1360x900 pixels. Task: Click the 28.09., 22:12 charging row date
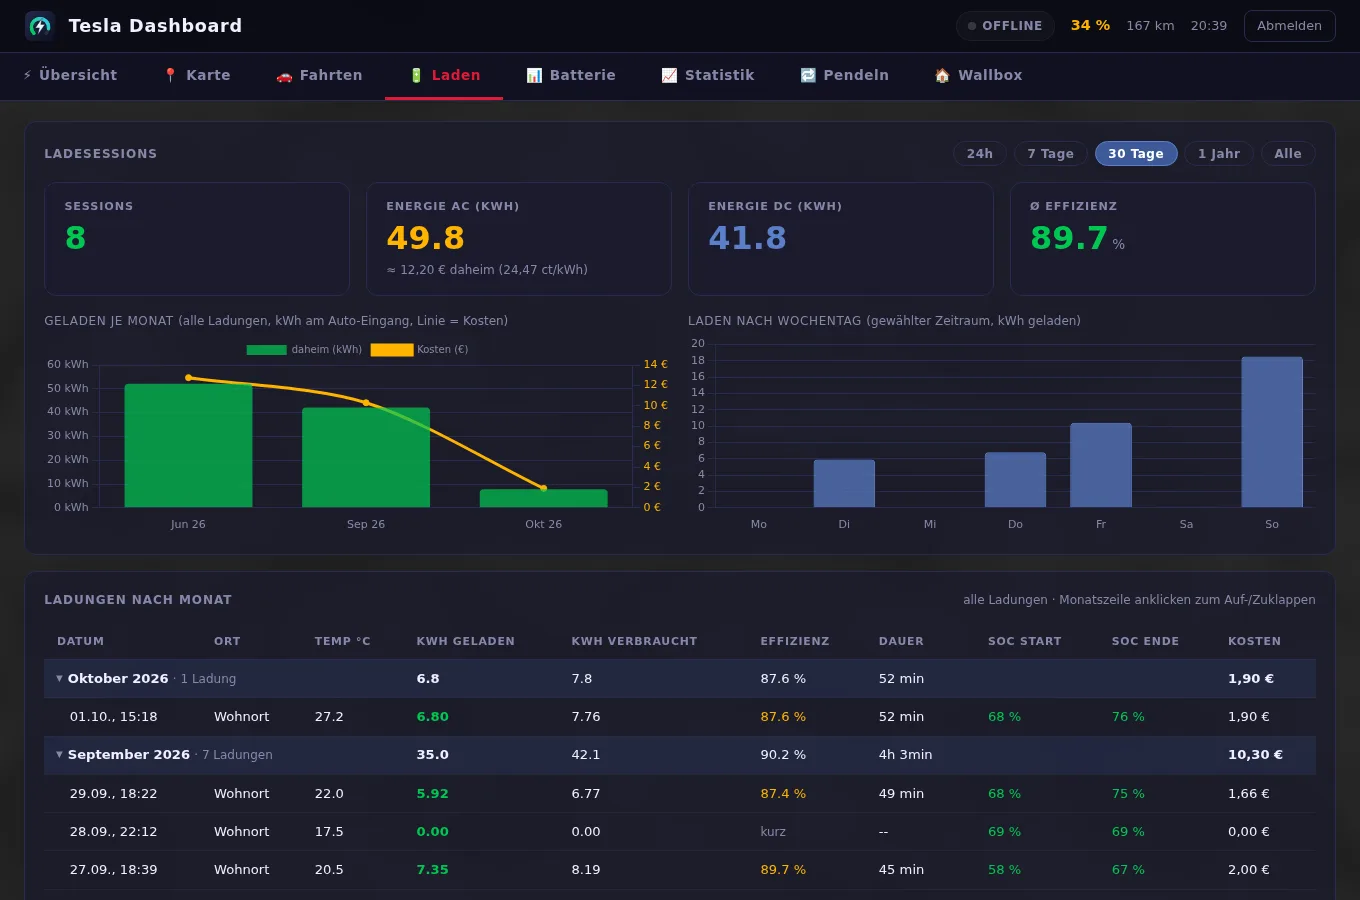(x=113, y=832)
